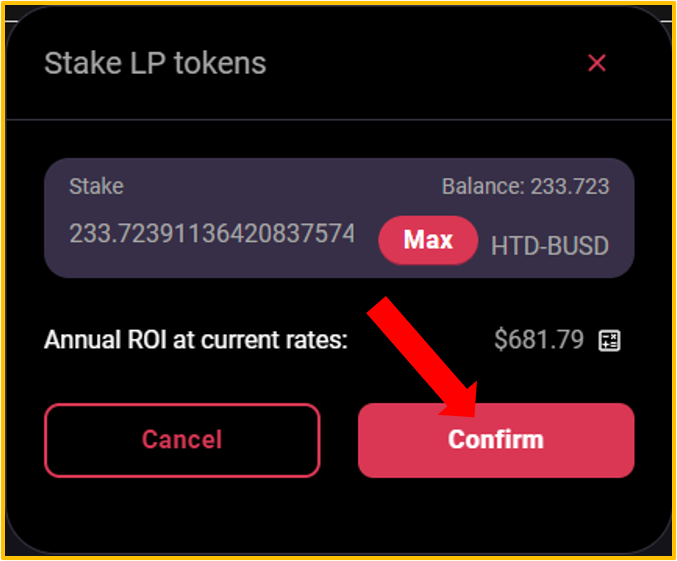Close the Stake LP tokens dialog

point(597,63)
